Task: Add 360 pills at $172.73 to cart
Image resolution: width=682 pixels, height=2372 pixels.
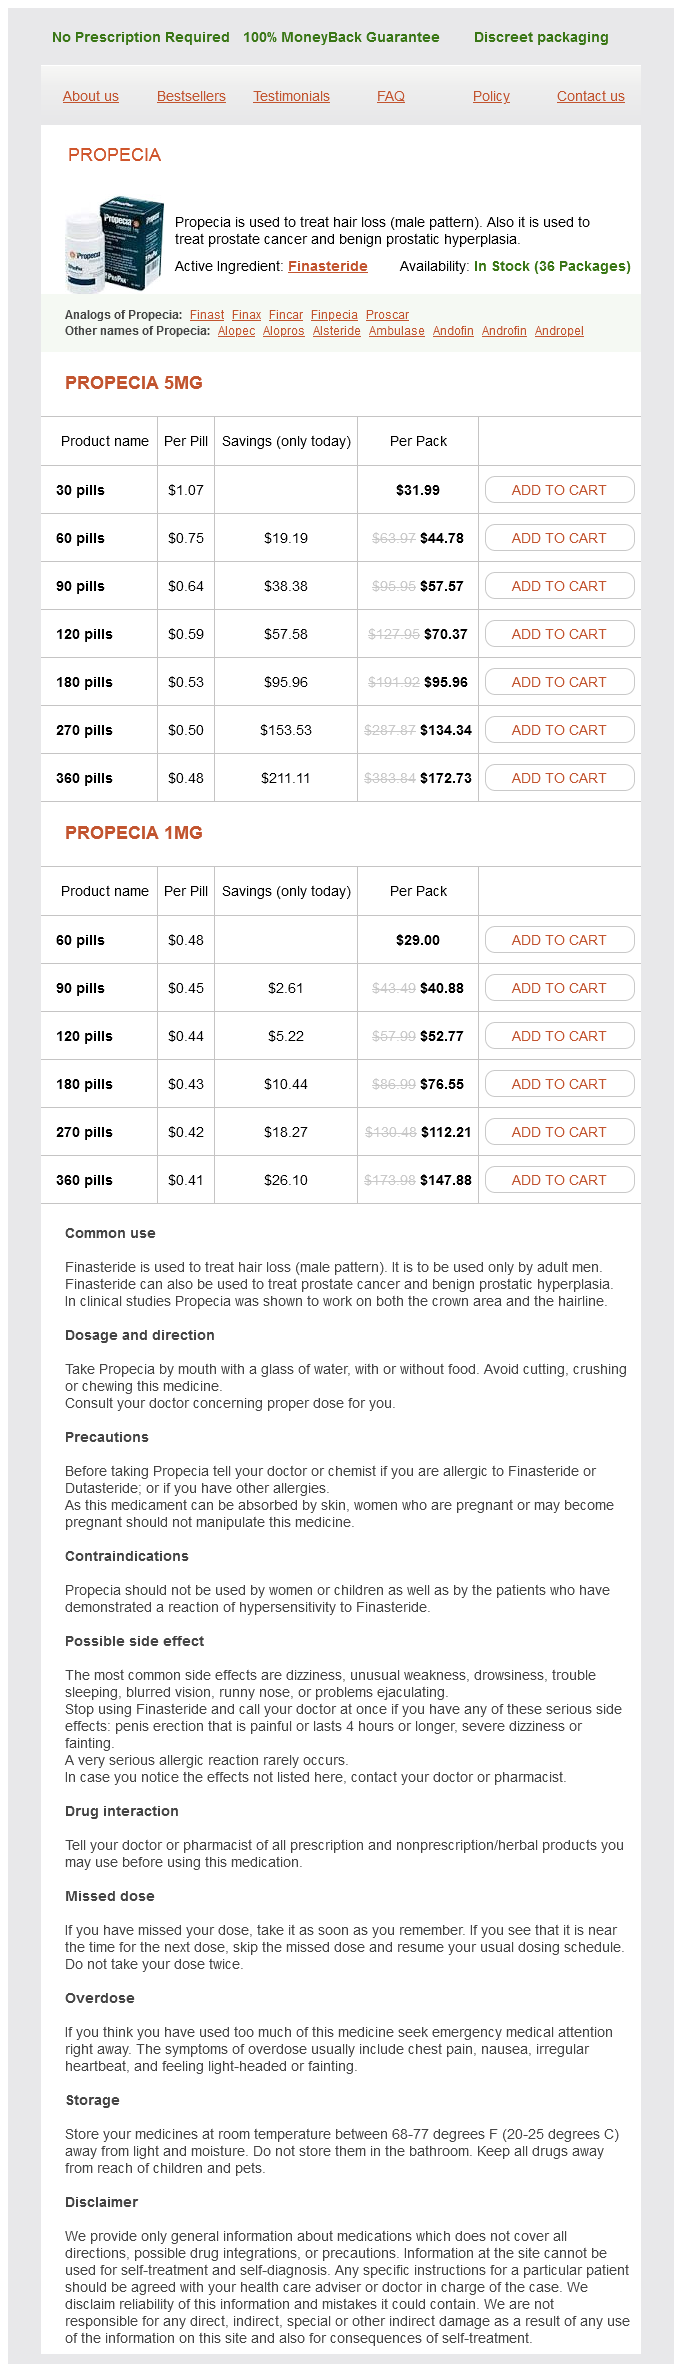Action: [x=559, y=778]
